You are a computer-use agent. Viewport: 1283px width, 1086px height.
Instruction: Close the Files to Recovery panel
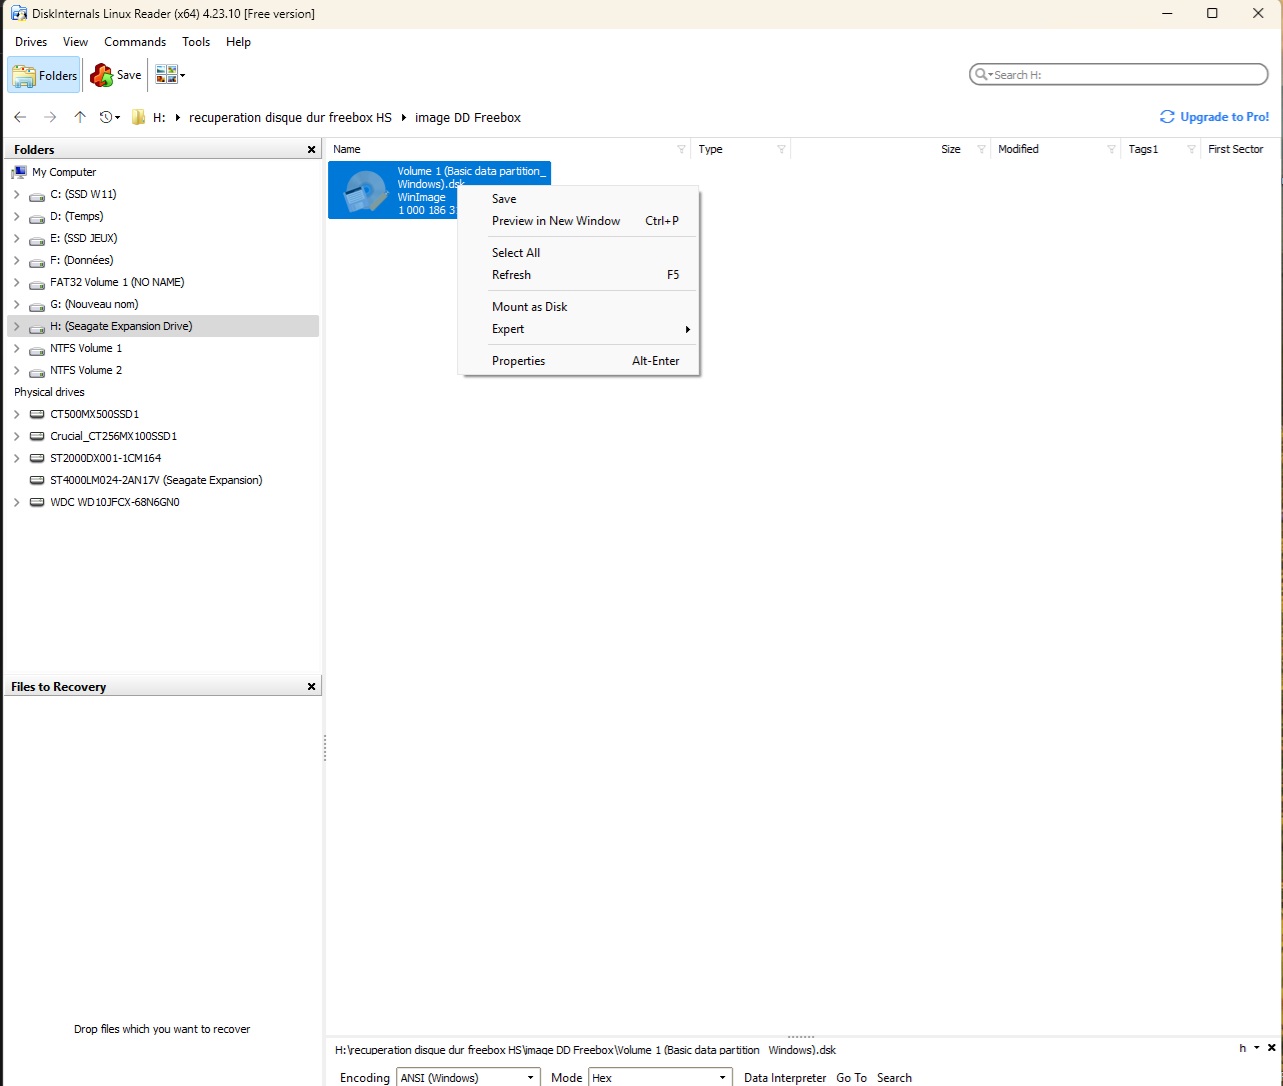(311, 687)
